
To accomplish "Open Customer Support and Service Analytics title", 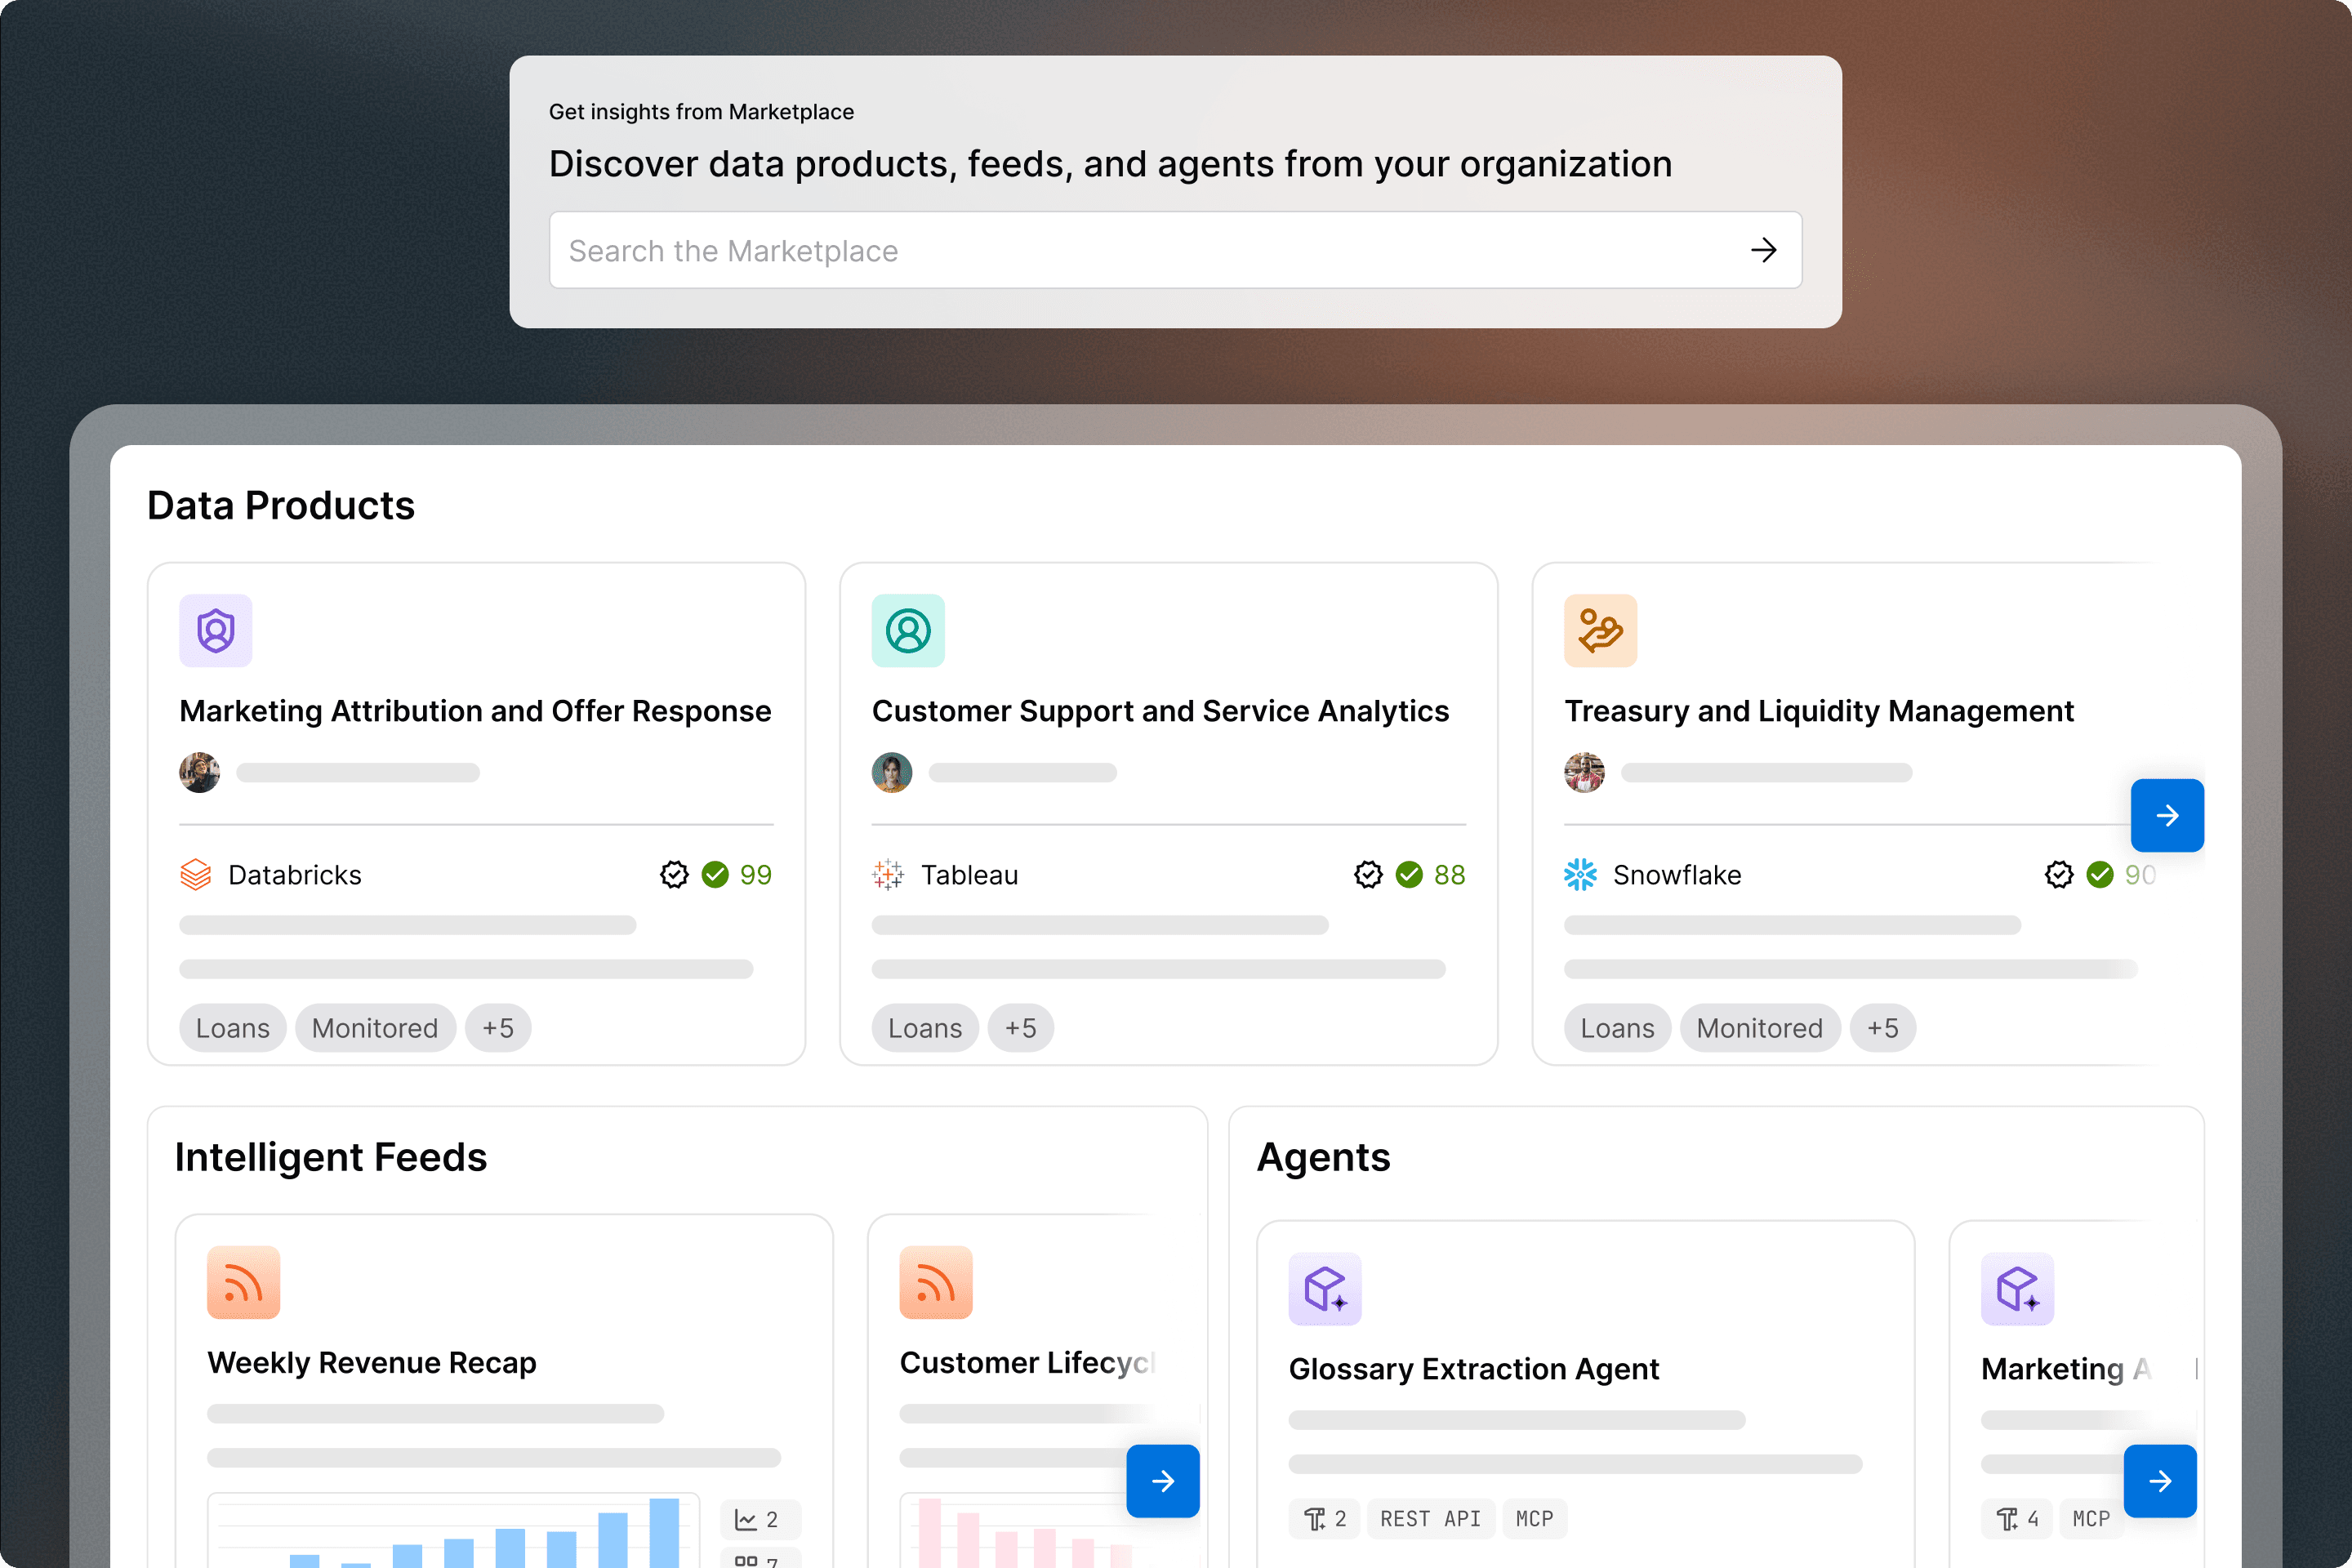I will pos(1160,711).
